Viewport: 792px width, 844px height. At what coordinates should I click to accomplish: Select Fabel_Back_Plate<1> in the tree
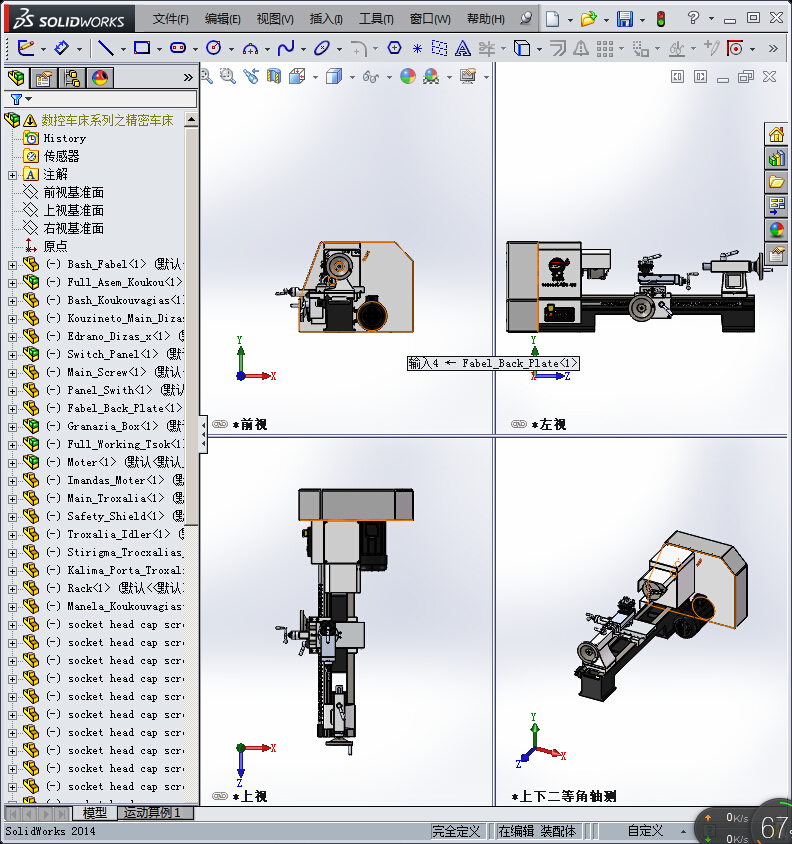(x=124, y=409)
